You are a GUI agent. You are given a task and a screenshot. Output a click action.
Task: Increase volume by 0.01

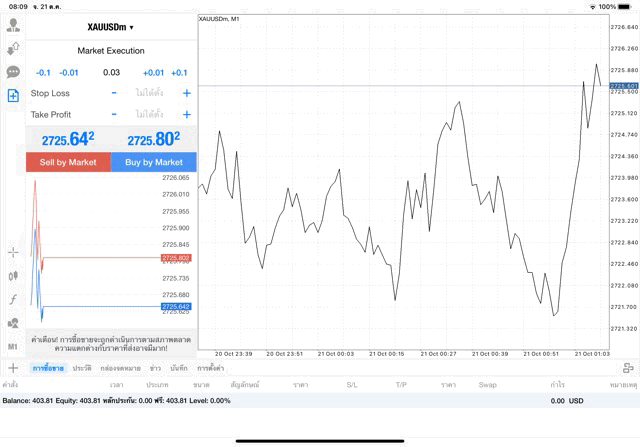(153, 72)
